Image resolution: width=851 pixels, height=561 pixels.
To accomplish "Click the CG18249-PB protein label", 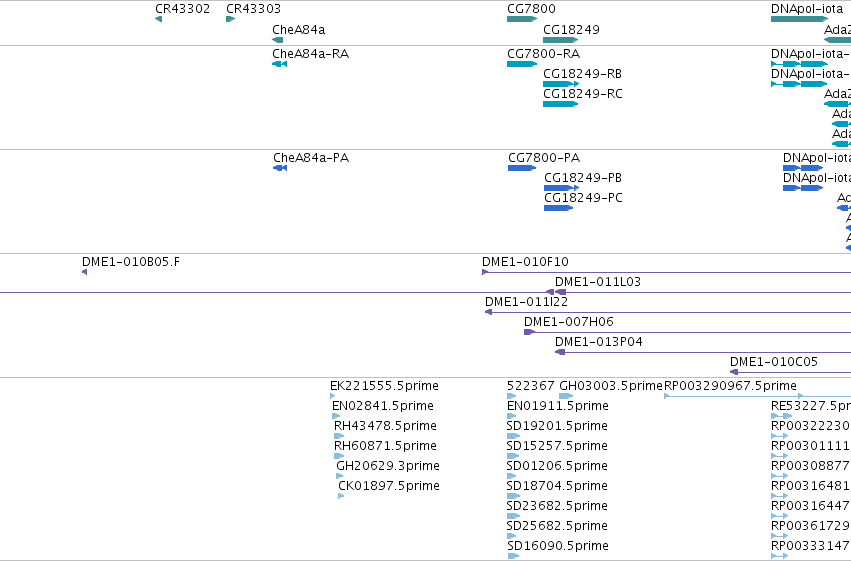I will point(583,178).
